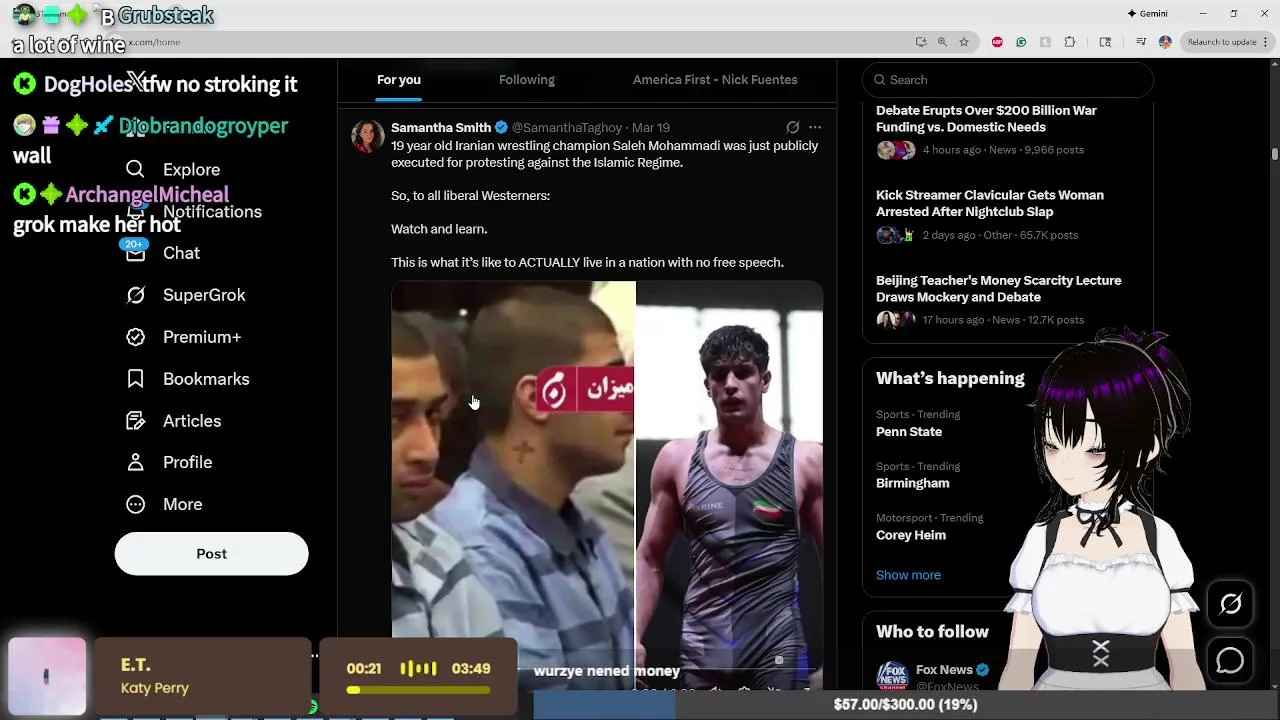Open America First - Nick Fuentes tab
The width and height of the screenshot is (1280, 720).
[715, 80]
